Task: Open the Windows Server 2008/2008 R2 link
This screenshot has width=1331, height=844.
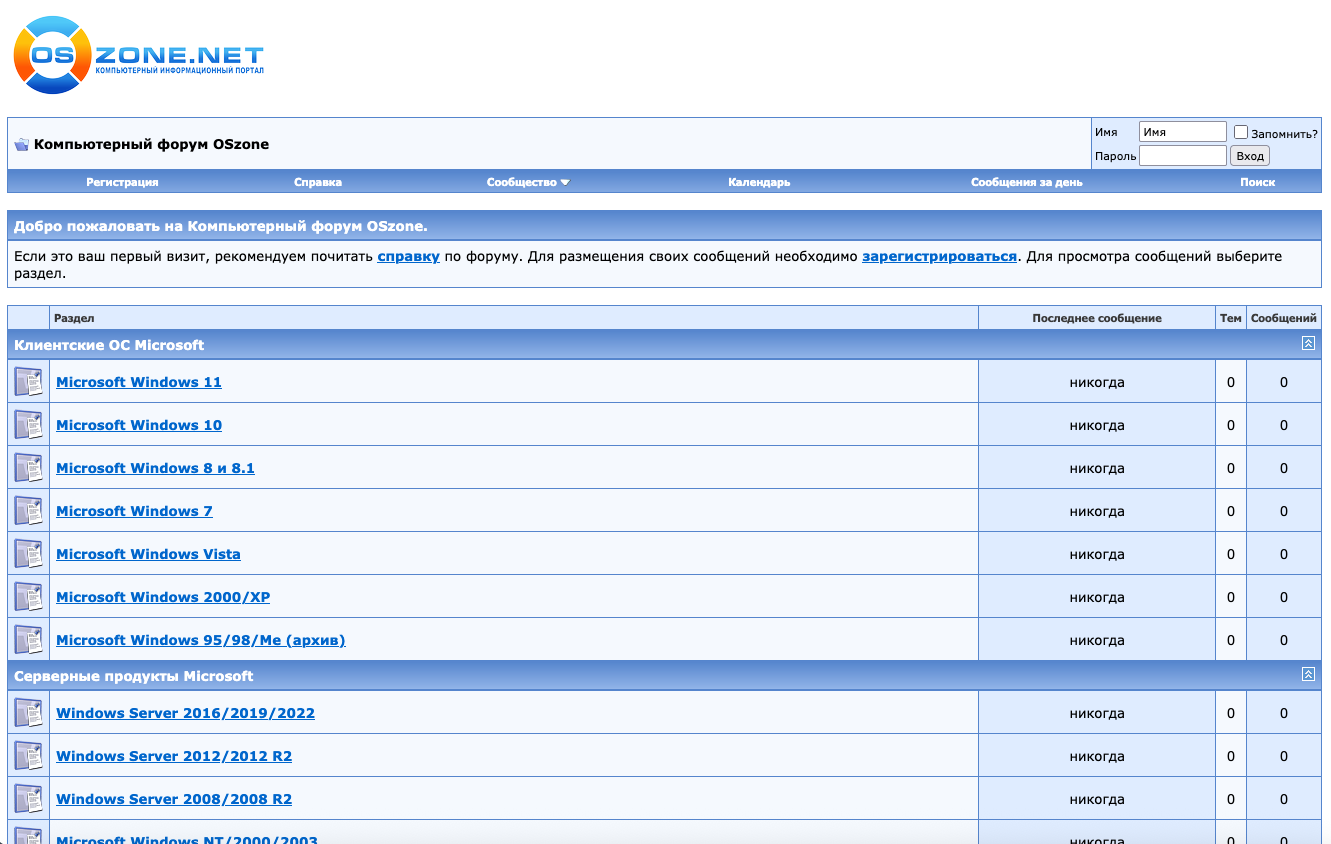Action: (x=174, y=799)
